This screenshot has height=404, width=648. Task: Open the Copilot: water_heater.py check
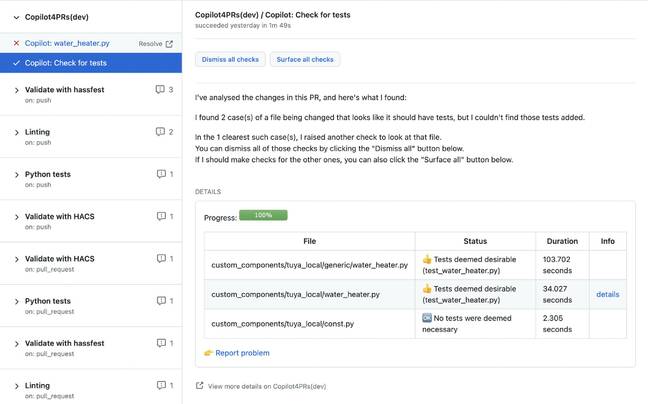(67, 43)
